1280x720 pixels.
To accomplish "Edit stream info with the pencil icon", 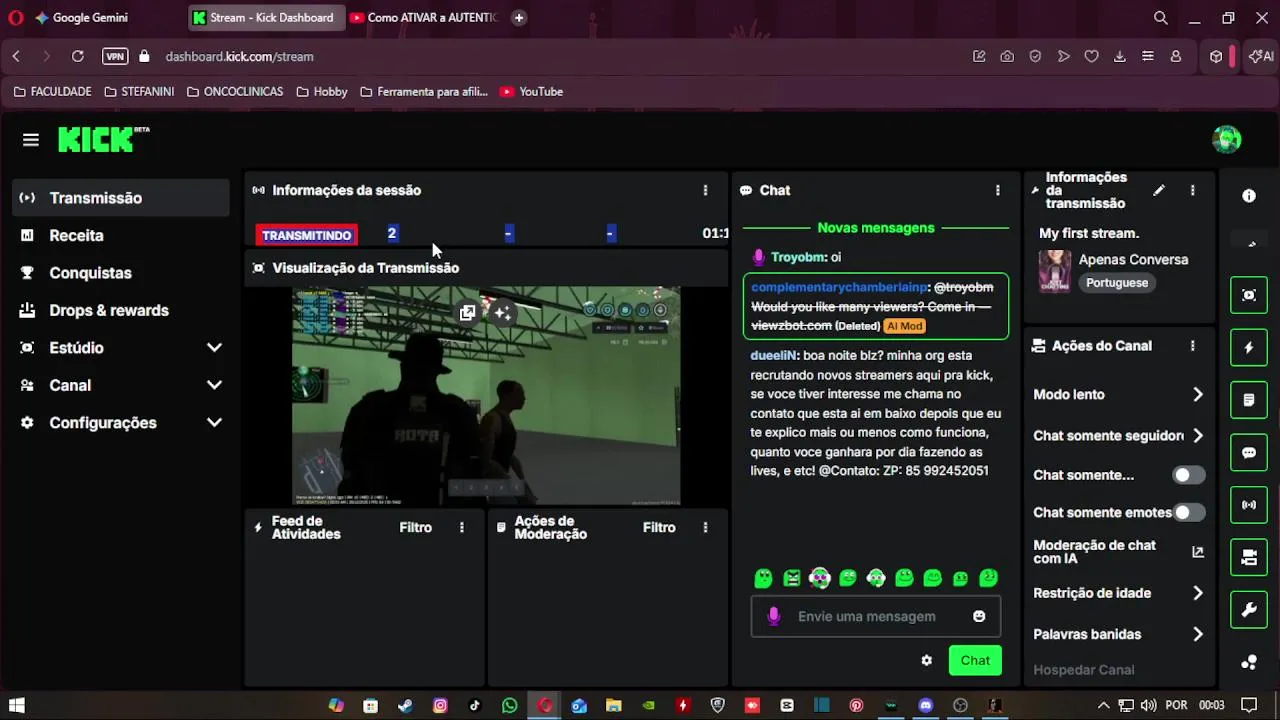I will pyautogui.click(x=1159, y=190).
